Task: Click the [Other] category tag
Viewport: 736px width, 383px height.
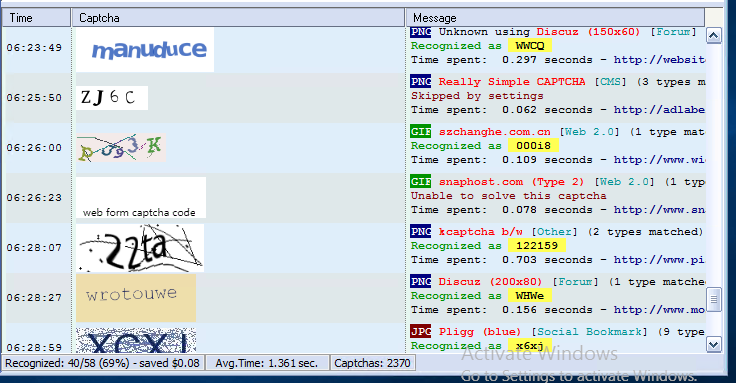Action: tap(554, 232)
